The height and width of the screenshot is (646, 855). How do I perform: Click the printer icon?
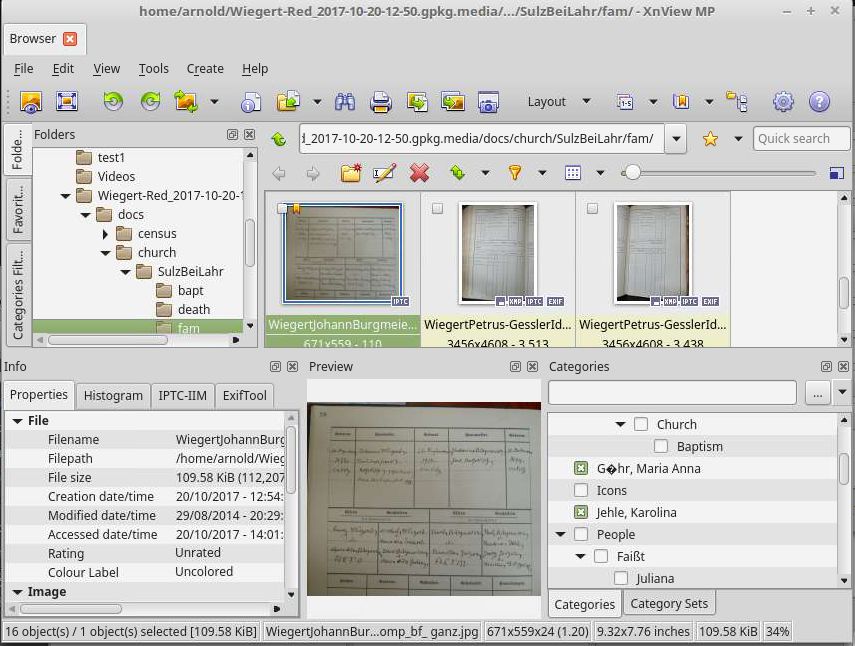(380, 102)
